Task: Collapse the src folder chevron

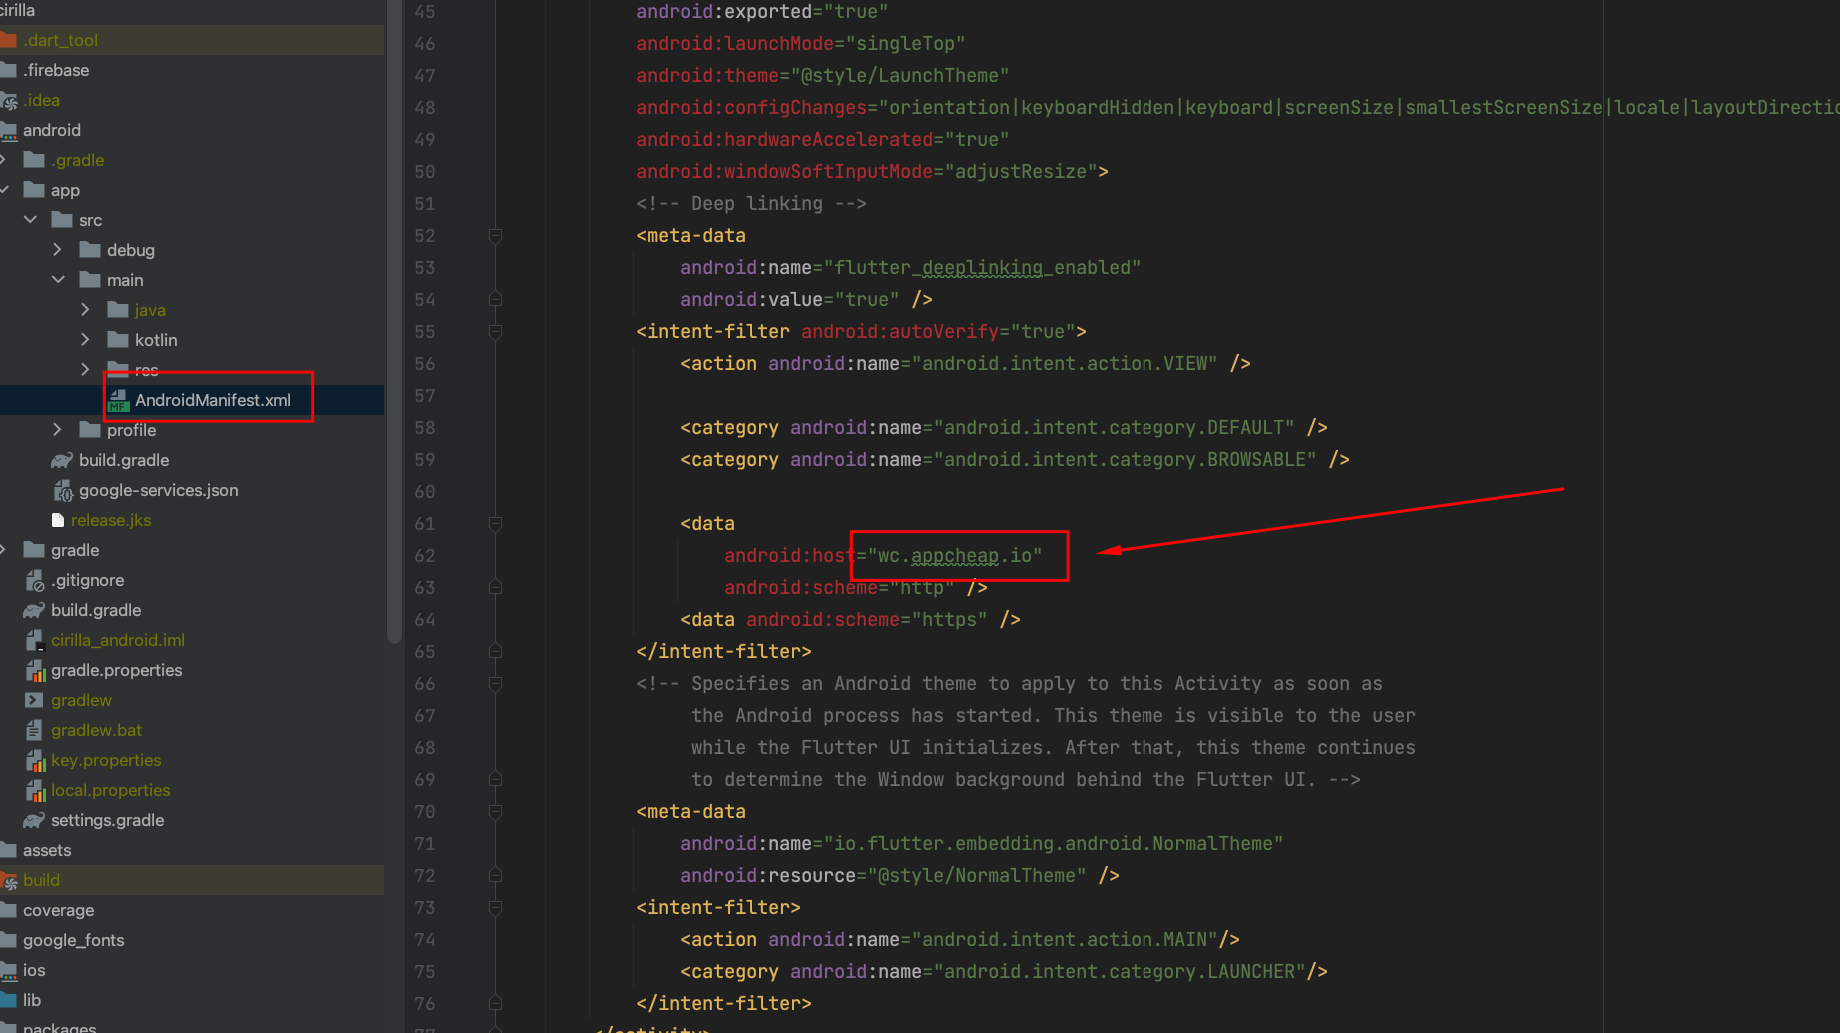Action: click(x=31, y=219)
